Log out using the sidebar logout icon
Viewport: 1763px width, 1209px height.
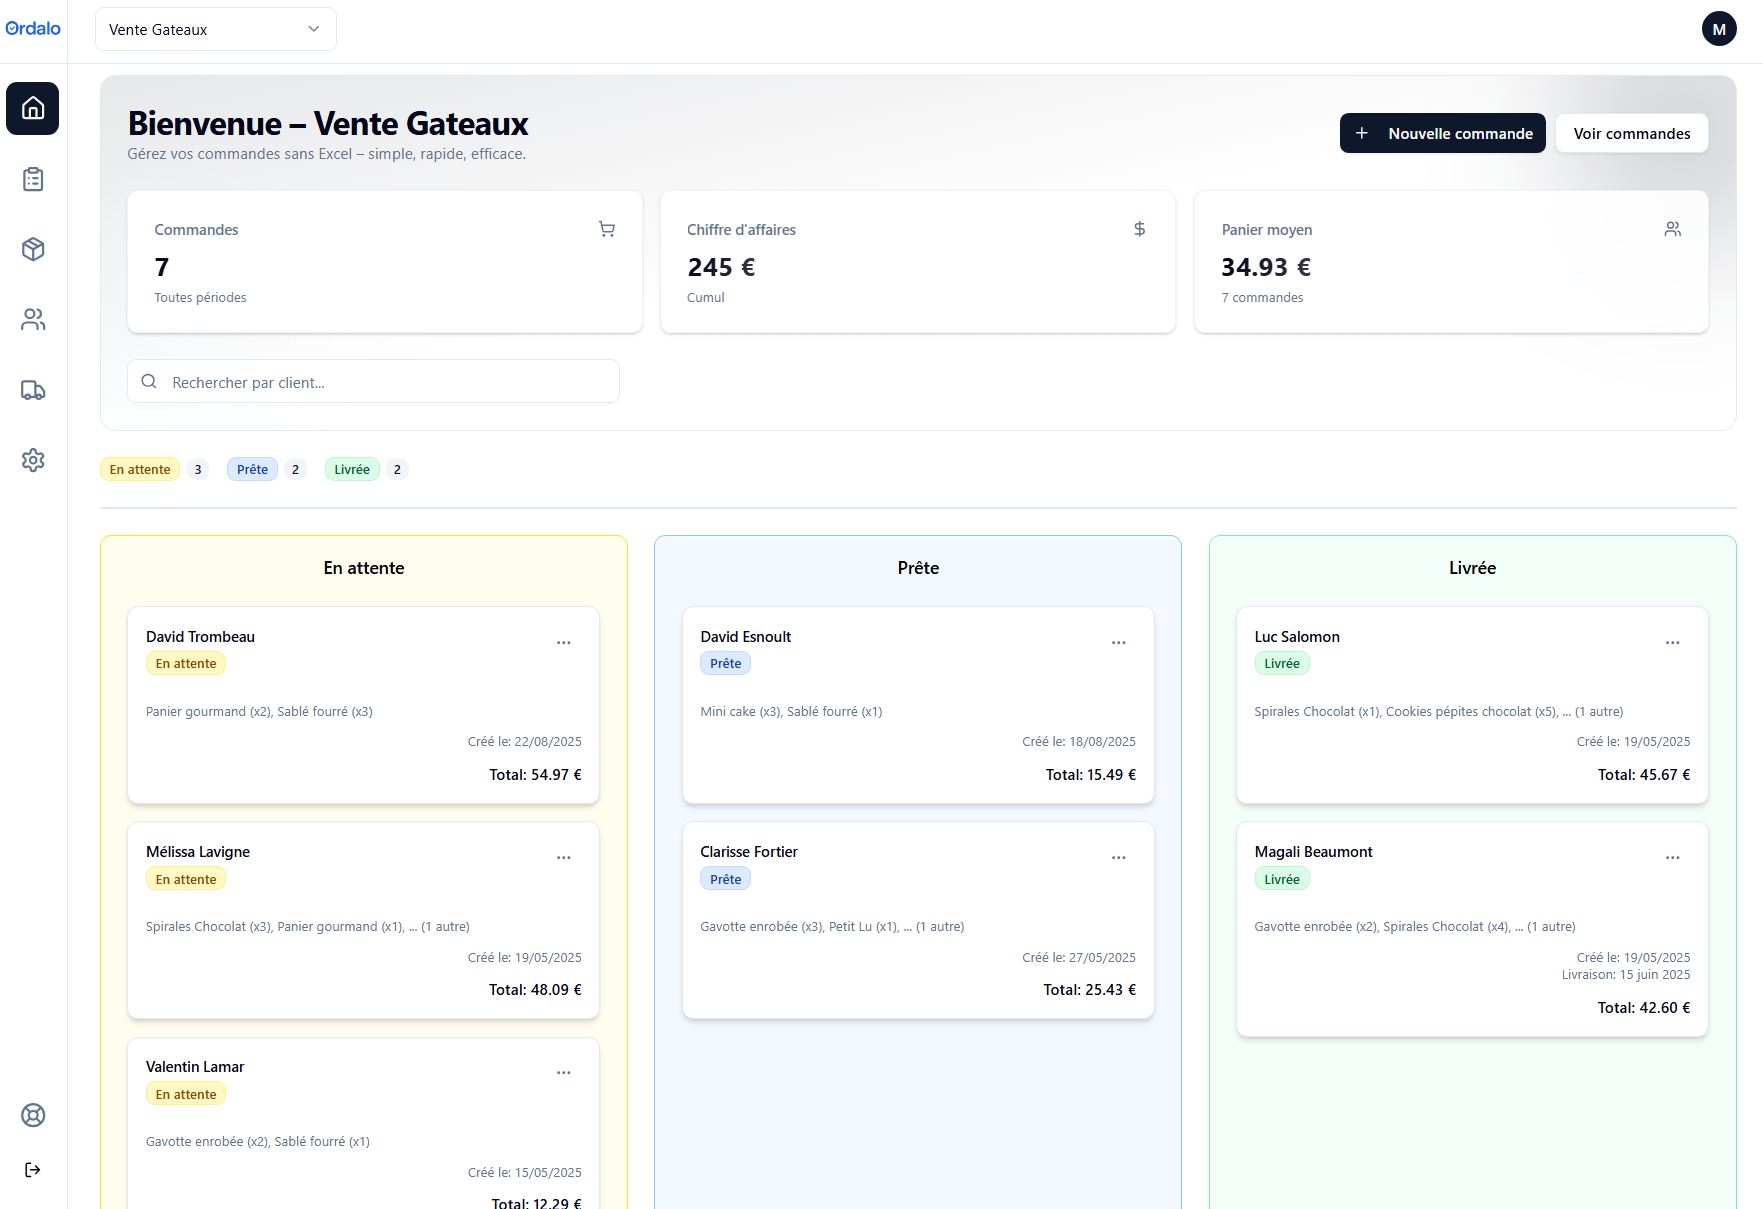click(x=33, y=1169)
